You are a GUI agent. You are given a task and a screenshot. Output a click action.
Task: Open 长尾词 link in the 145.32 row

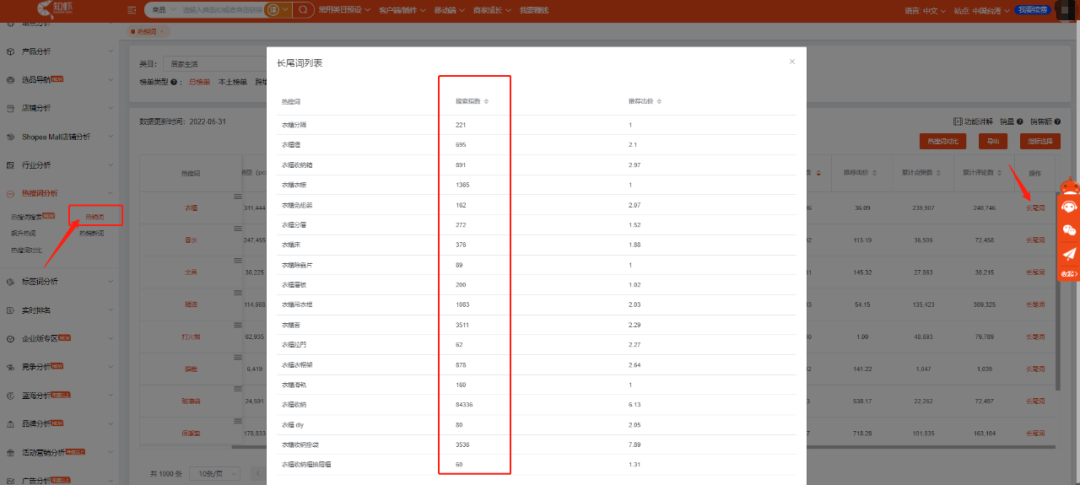tap(1035, 272)
